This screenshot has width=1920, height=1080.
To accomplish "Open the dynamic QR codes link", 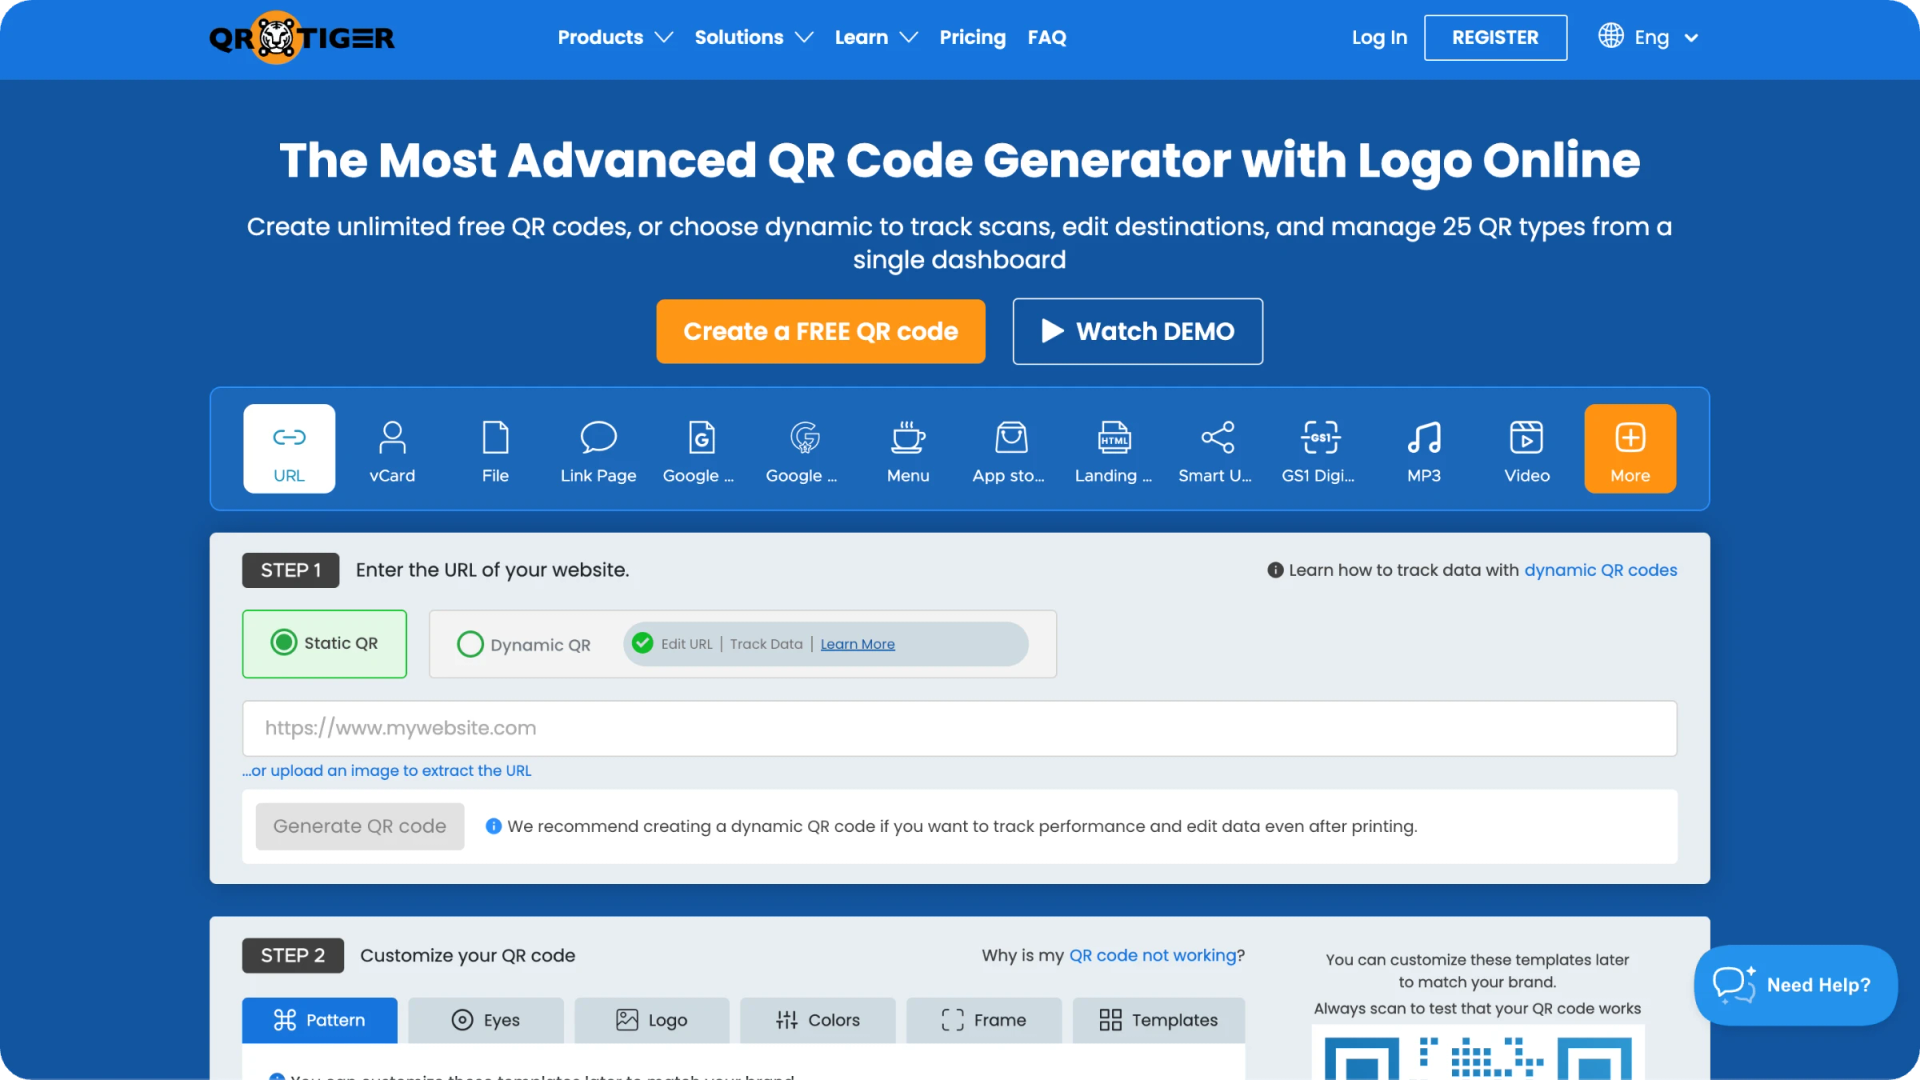I will pyautogui.click(x=1601, y=570).
